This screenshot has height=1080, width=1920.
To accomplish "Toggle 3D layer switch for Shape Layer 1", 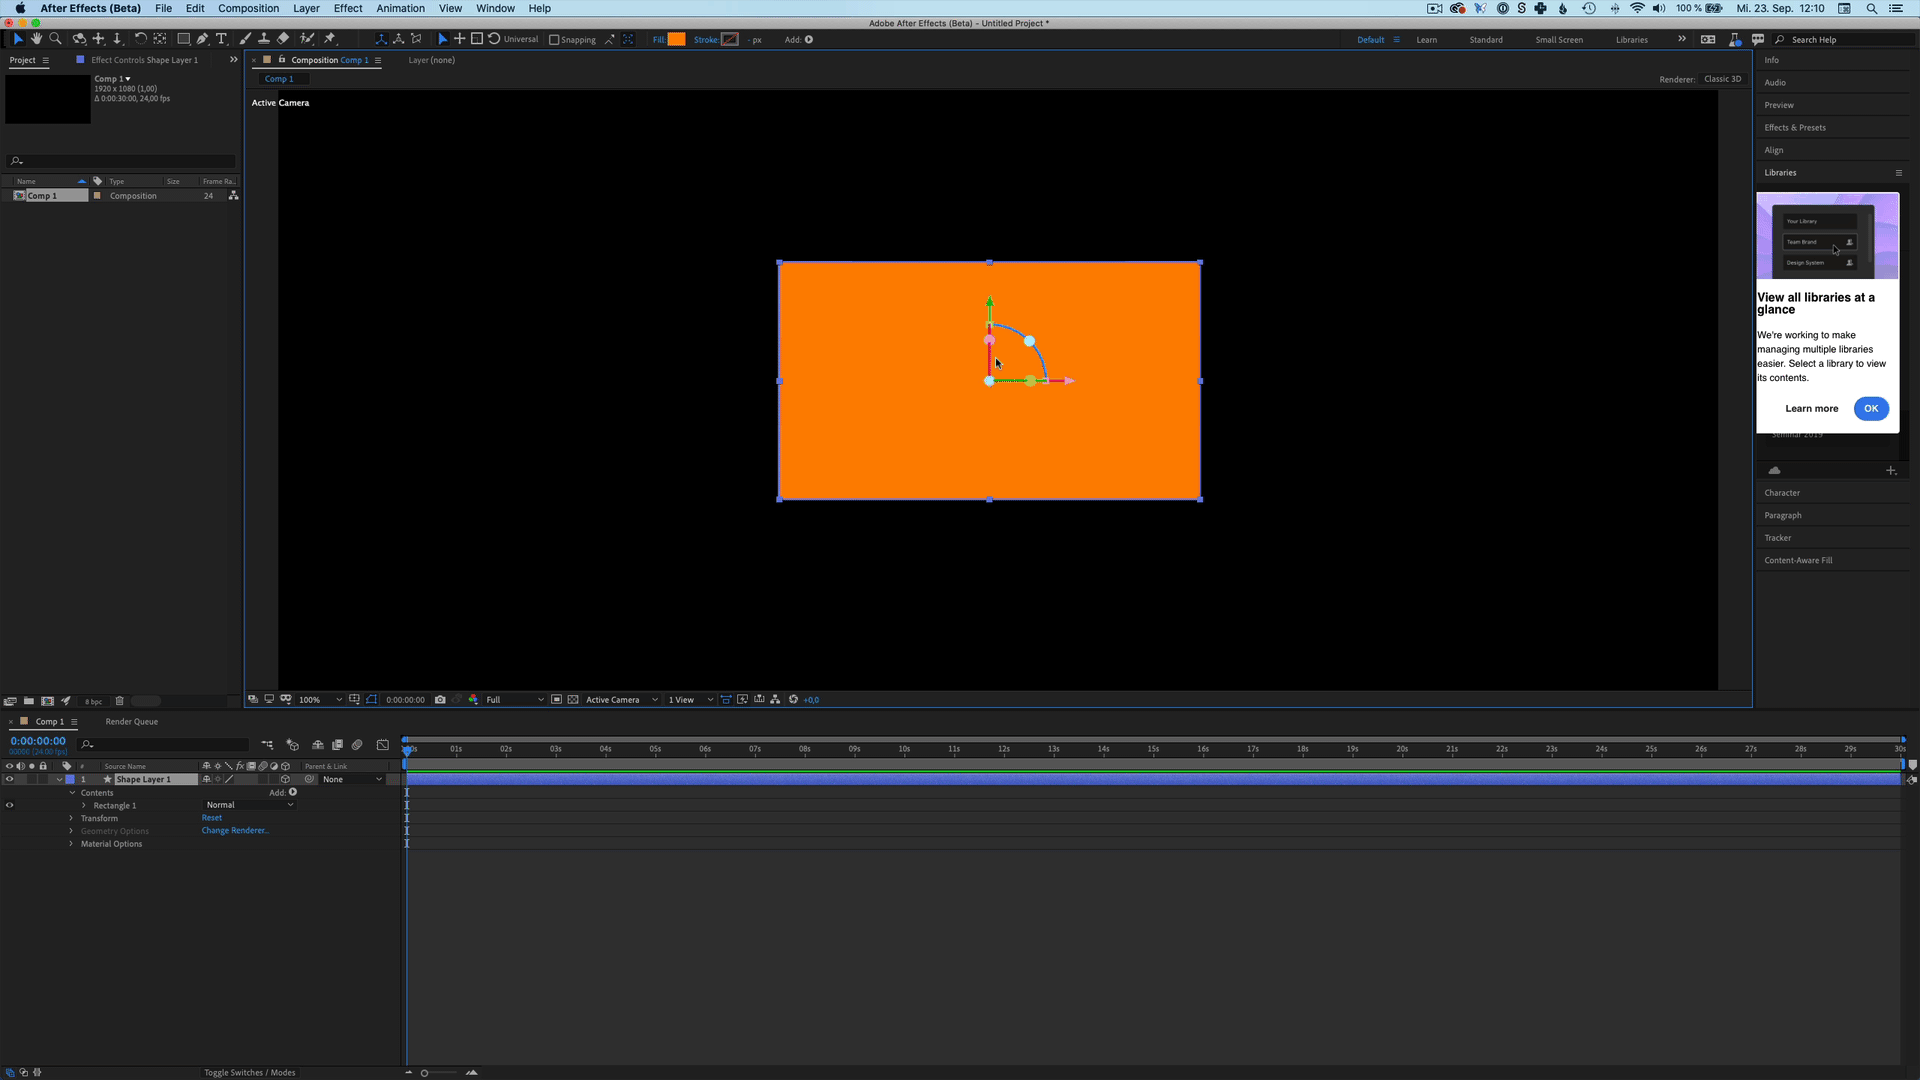I will pos(285,779).
